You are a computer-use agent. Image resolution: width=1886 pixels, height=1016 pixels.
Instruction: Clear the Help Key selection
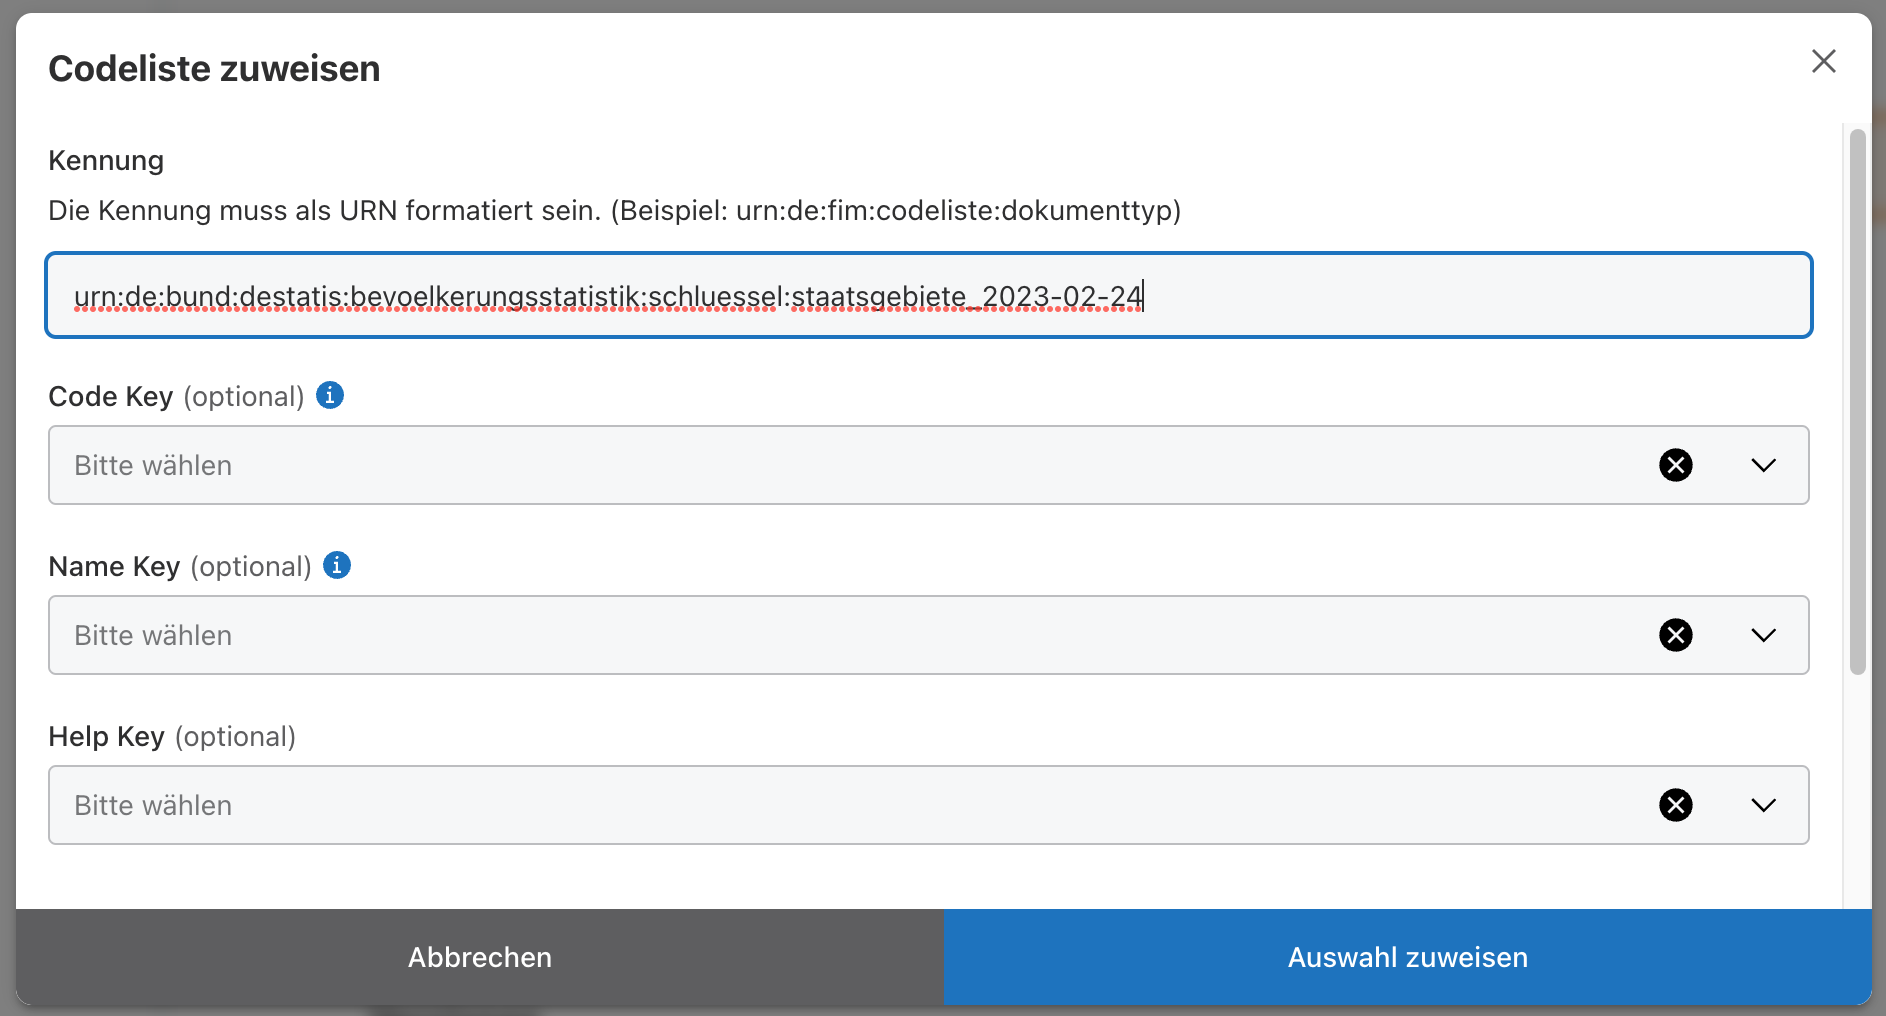point(1675,805)
